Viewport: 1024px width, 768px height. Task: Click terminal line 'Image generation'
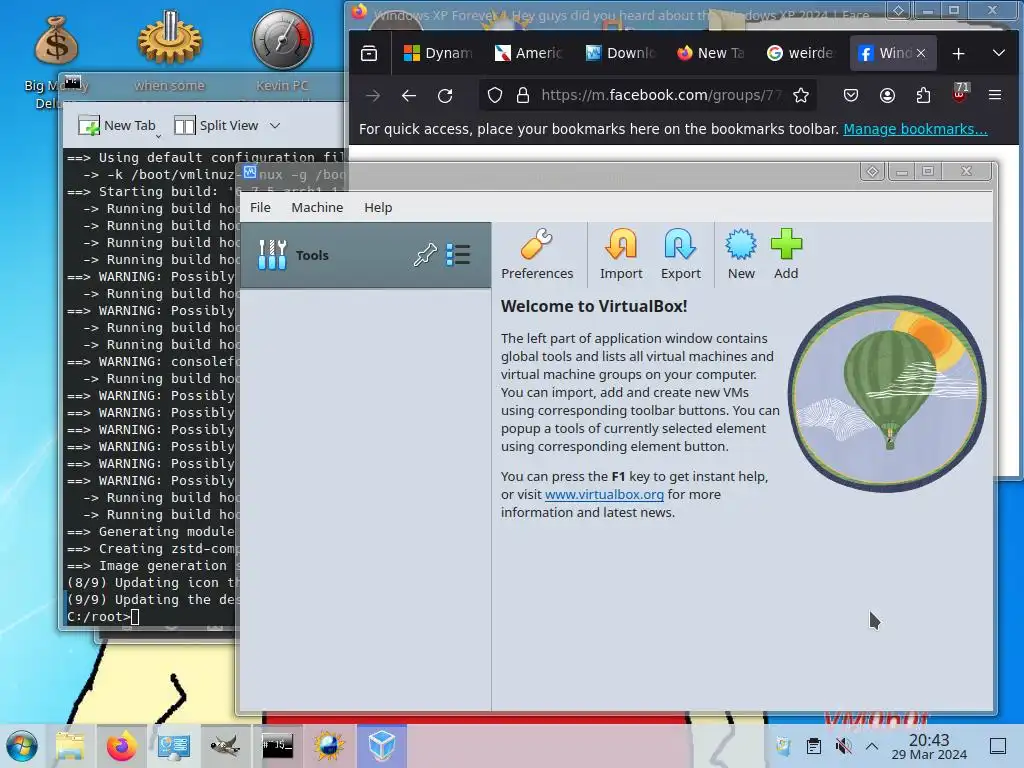coord(153,566)
